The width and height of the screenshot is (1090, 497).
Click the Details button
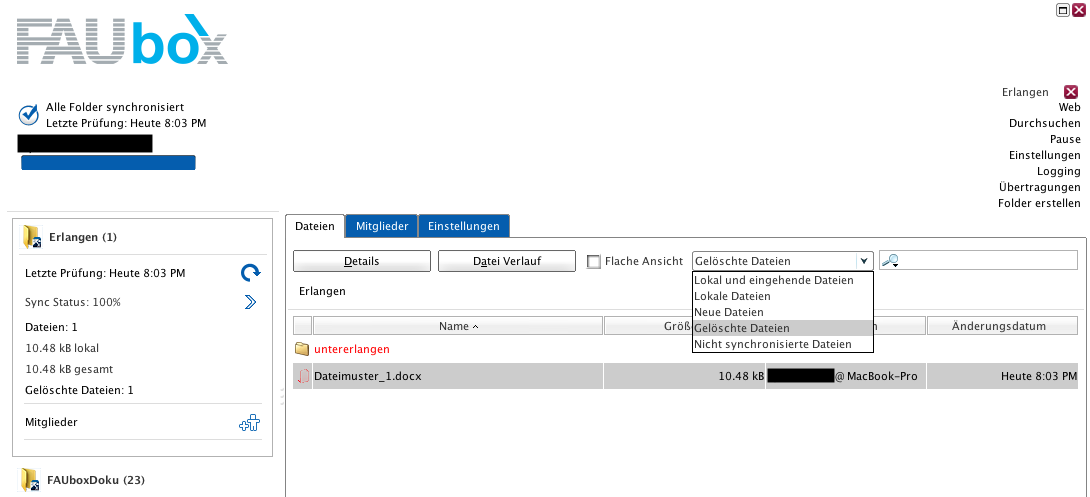pos(362,261)
